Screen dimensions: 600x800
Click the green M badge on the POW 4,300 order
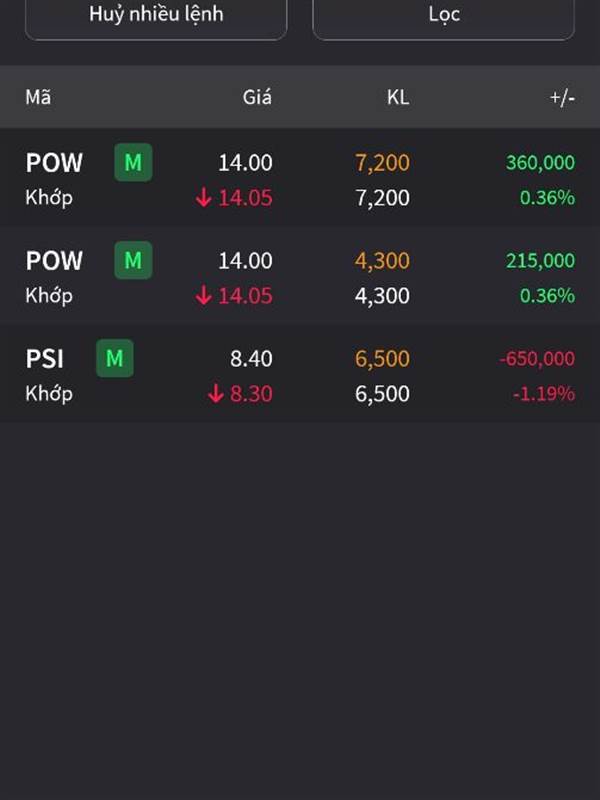click(x=133, y=260)
